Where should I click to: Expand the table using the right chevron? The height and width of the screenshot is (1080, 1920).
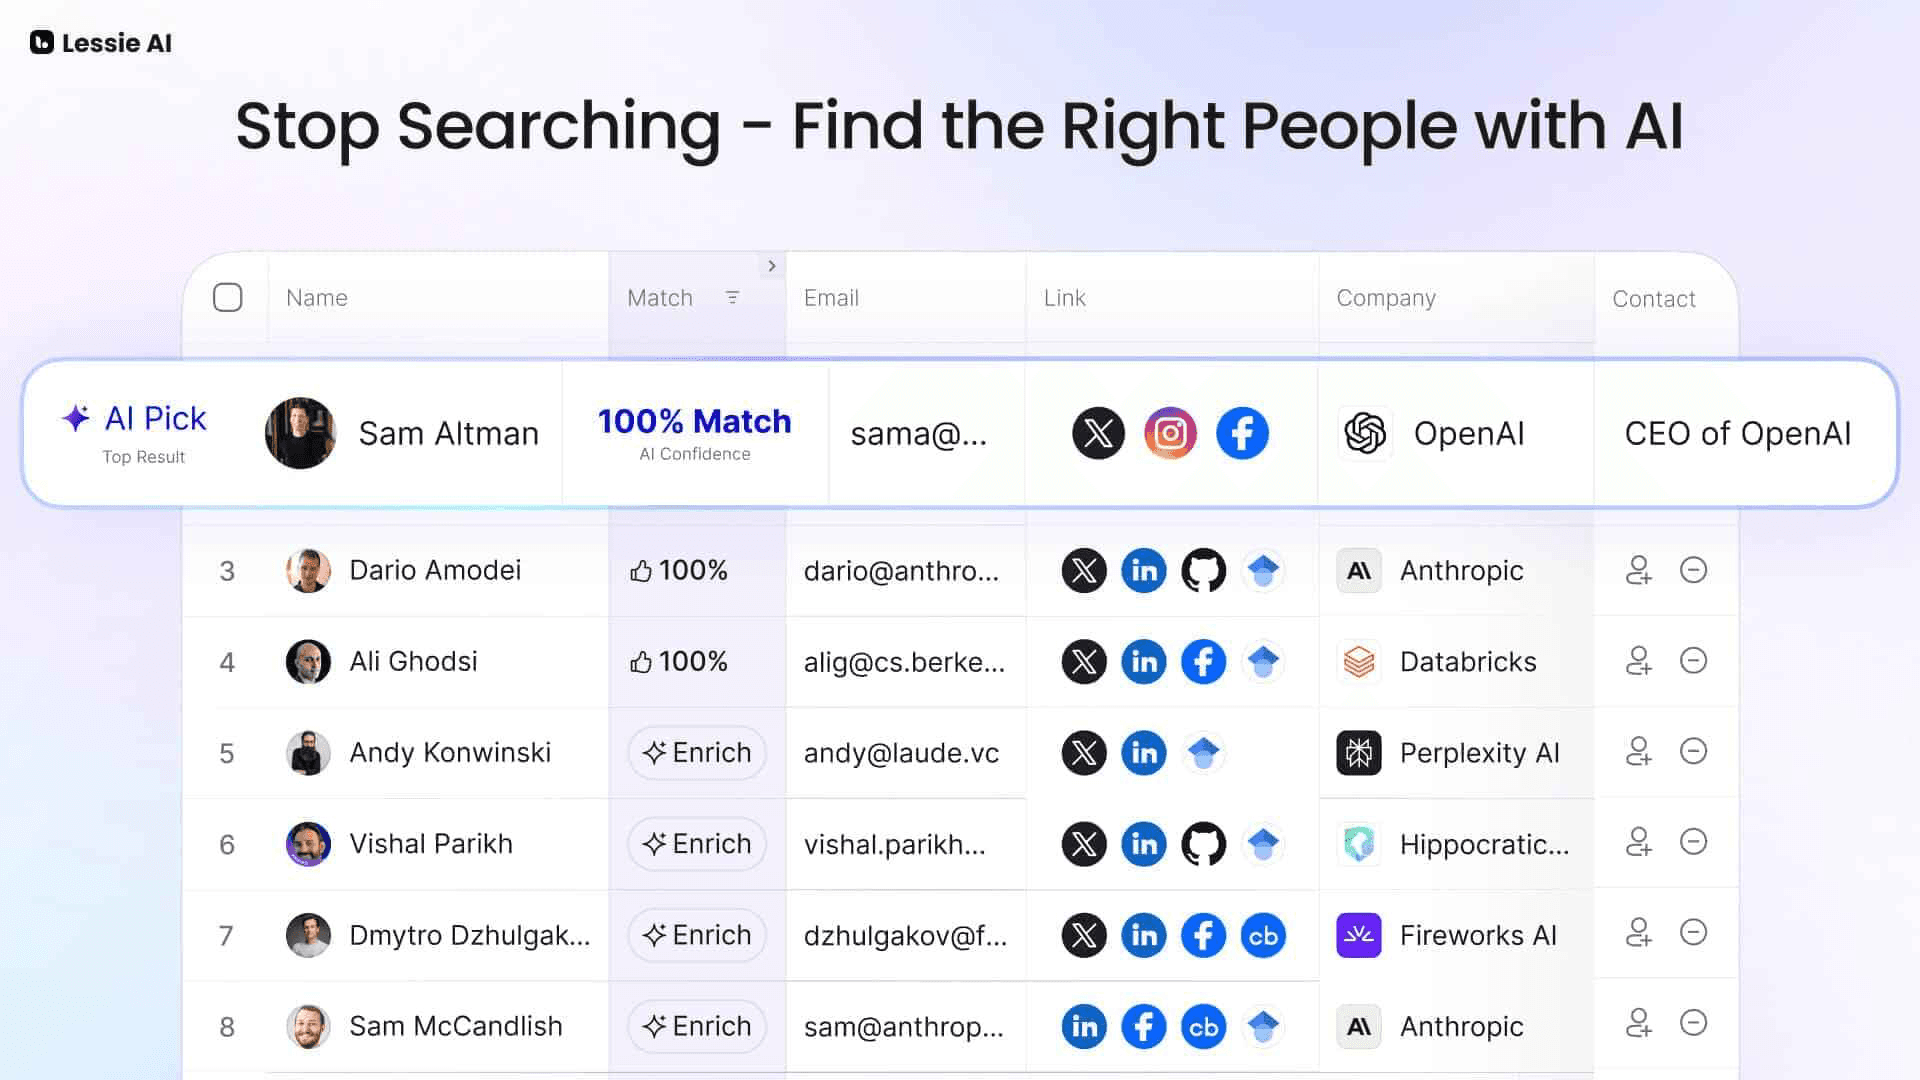click(x=771, y=266)
